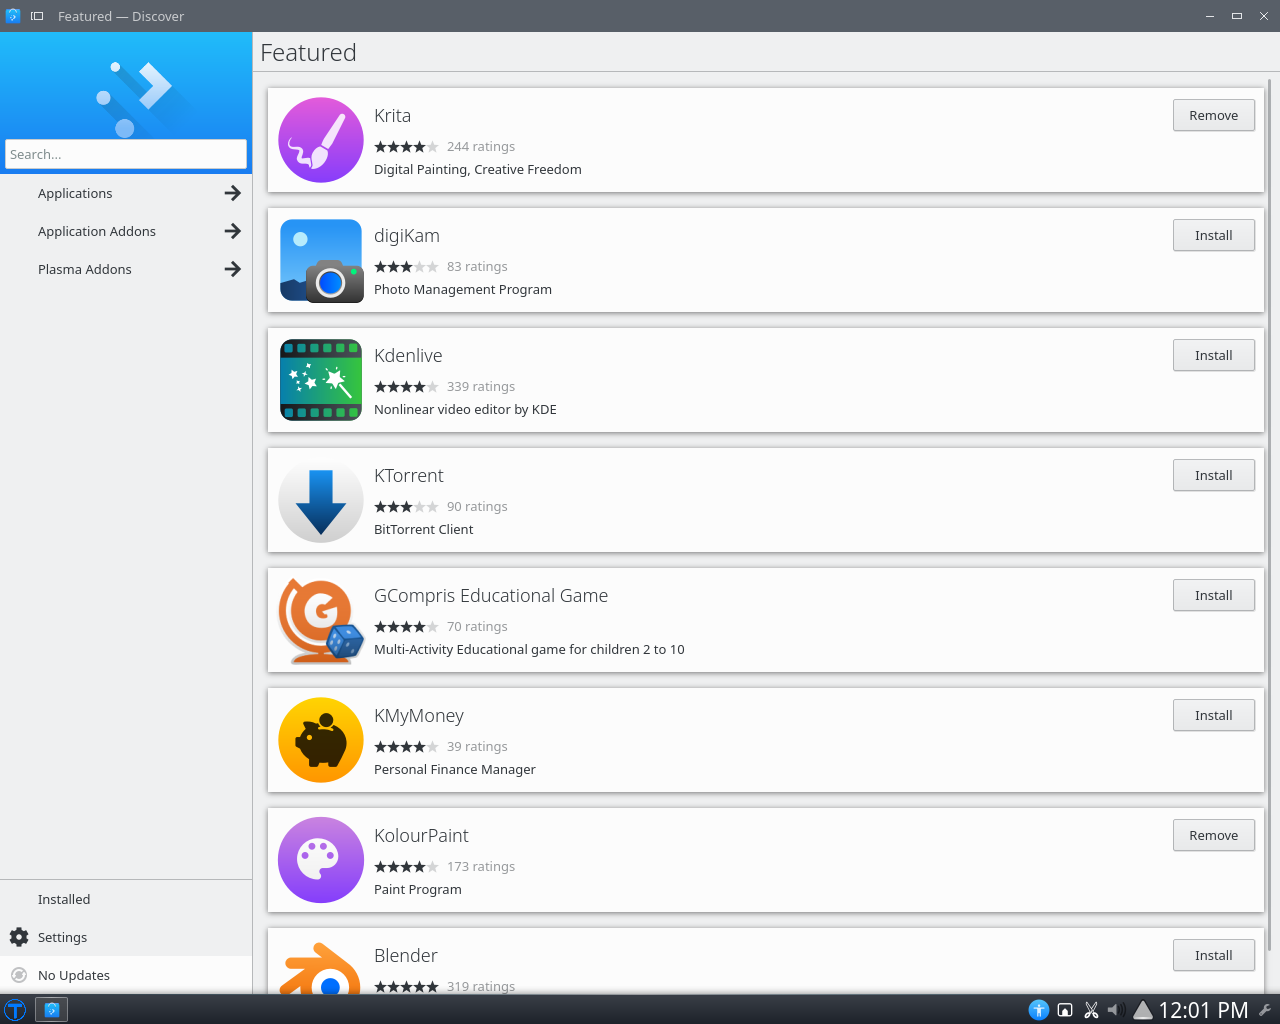This screenshot has width=1280, height=1024.
Task: Install Blender
Action: tap(1213, 955)
